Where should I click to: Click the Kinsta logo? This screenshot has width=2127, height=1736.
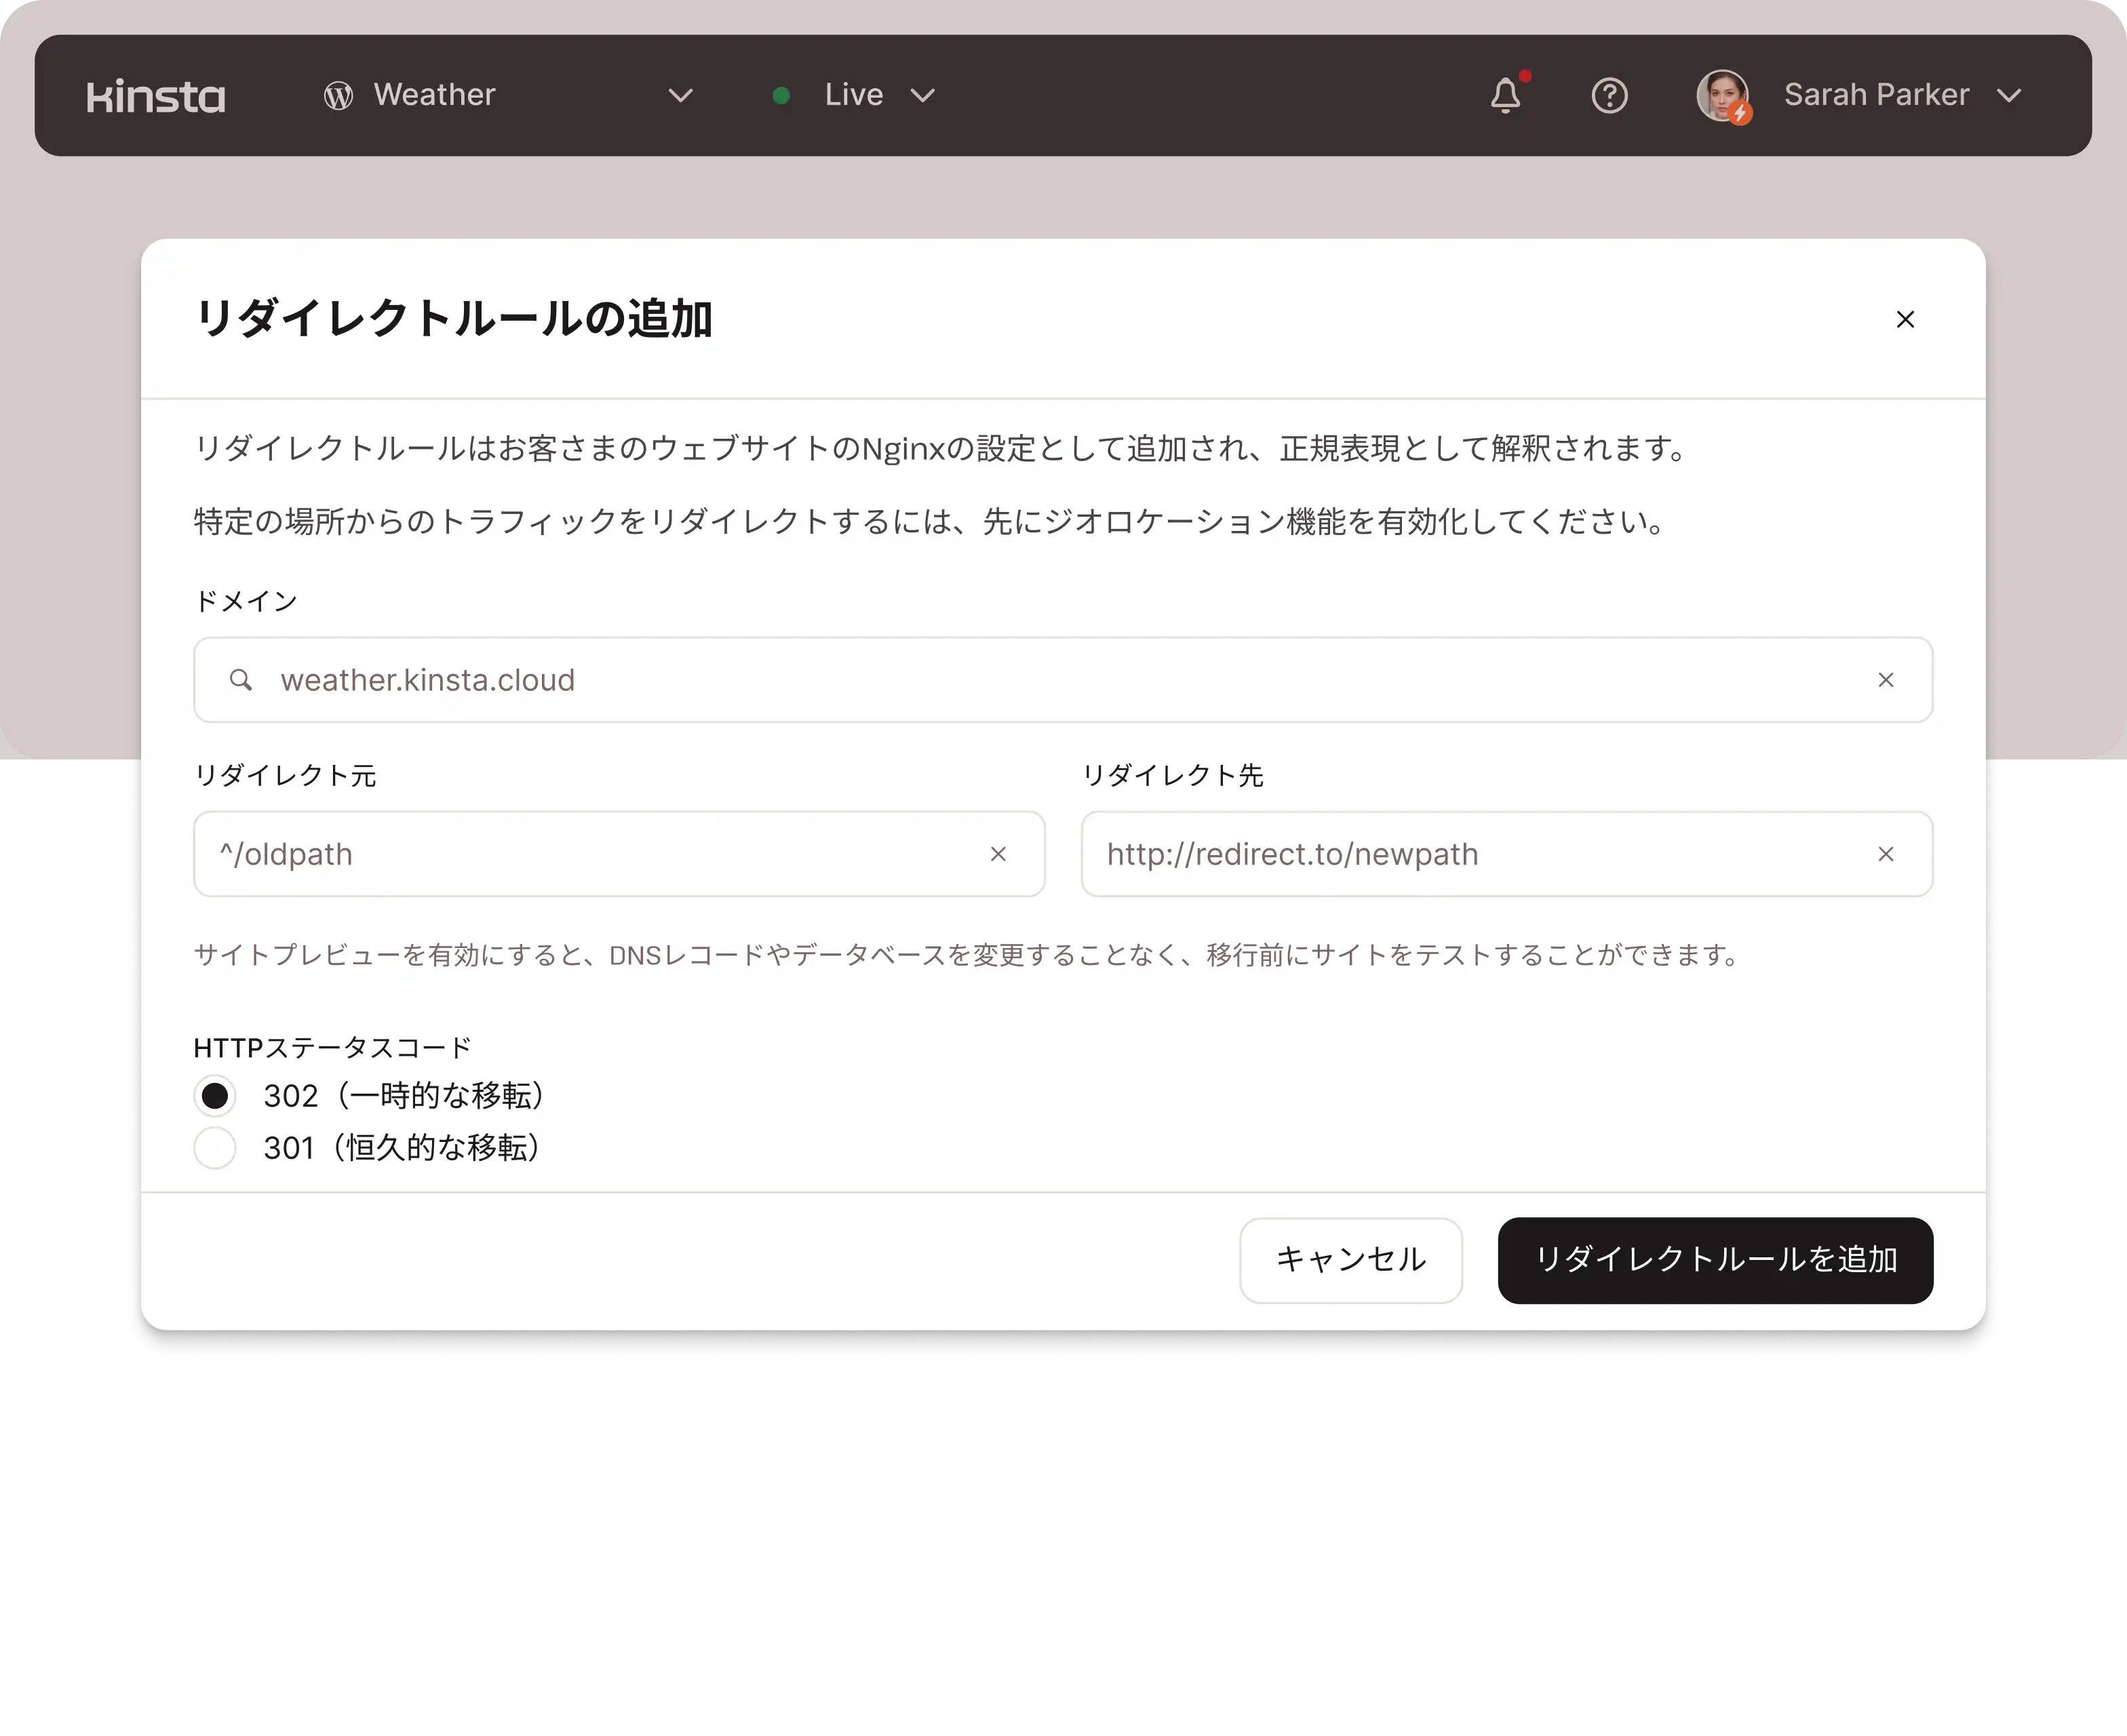pos(156,96)
